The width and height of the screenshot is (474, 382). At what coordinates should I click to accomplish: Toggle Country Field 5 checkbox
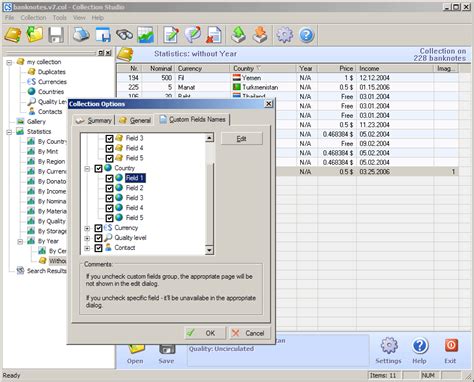109,218
